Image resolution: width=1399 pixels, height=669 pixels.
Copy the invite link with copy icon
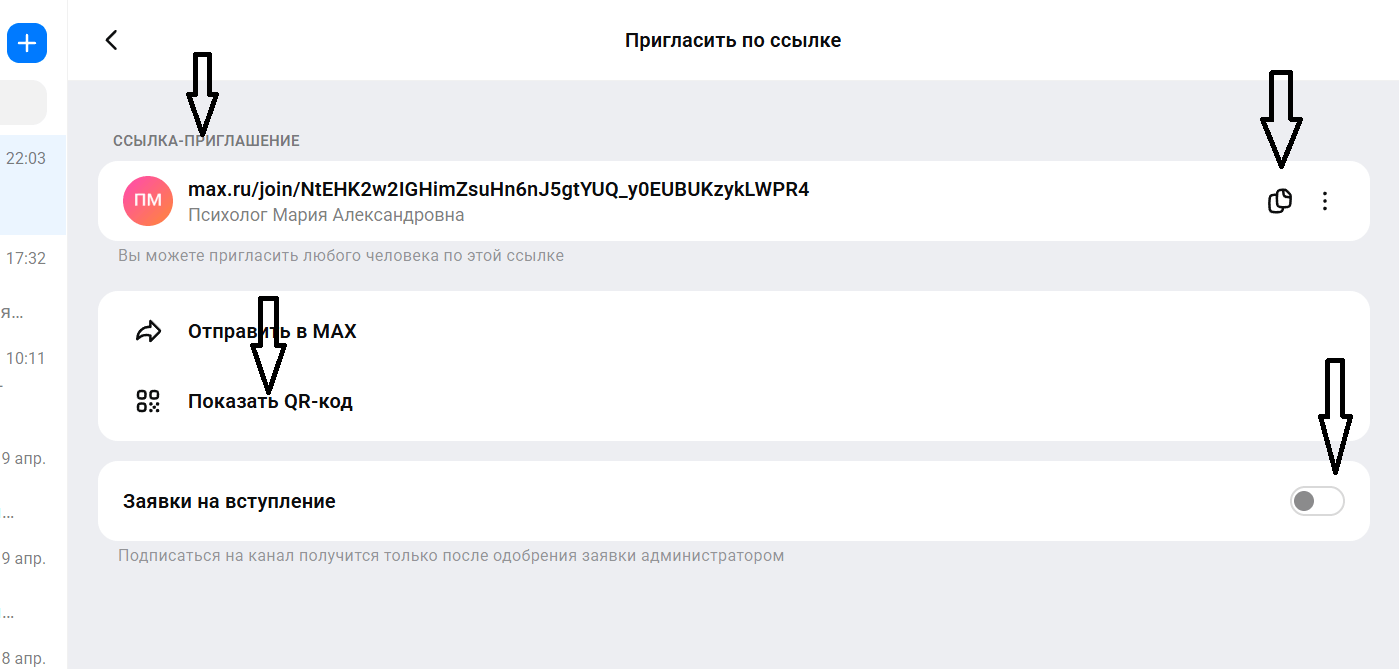click(1279, 201)
